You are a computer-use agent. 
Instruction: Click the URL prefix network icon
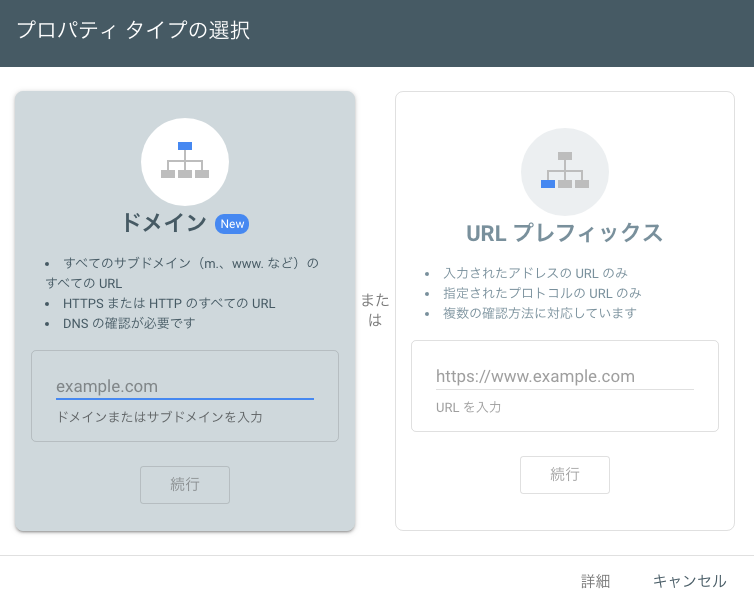coord(565,172)
